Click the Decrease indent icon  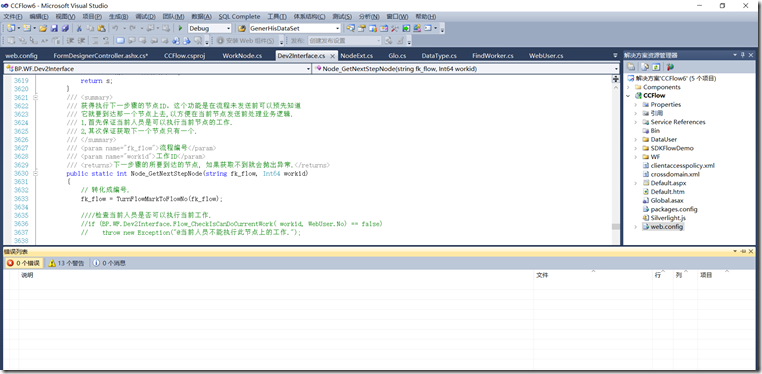[70, 41]
